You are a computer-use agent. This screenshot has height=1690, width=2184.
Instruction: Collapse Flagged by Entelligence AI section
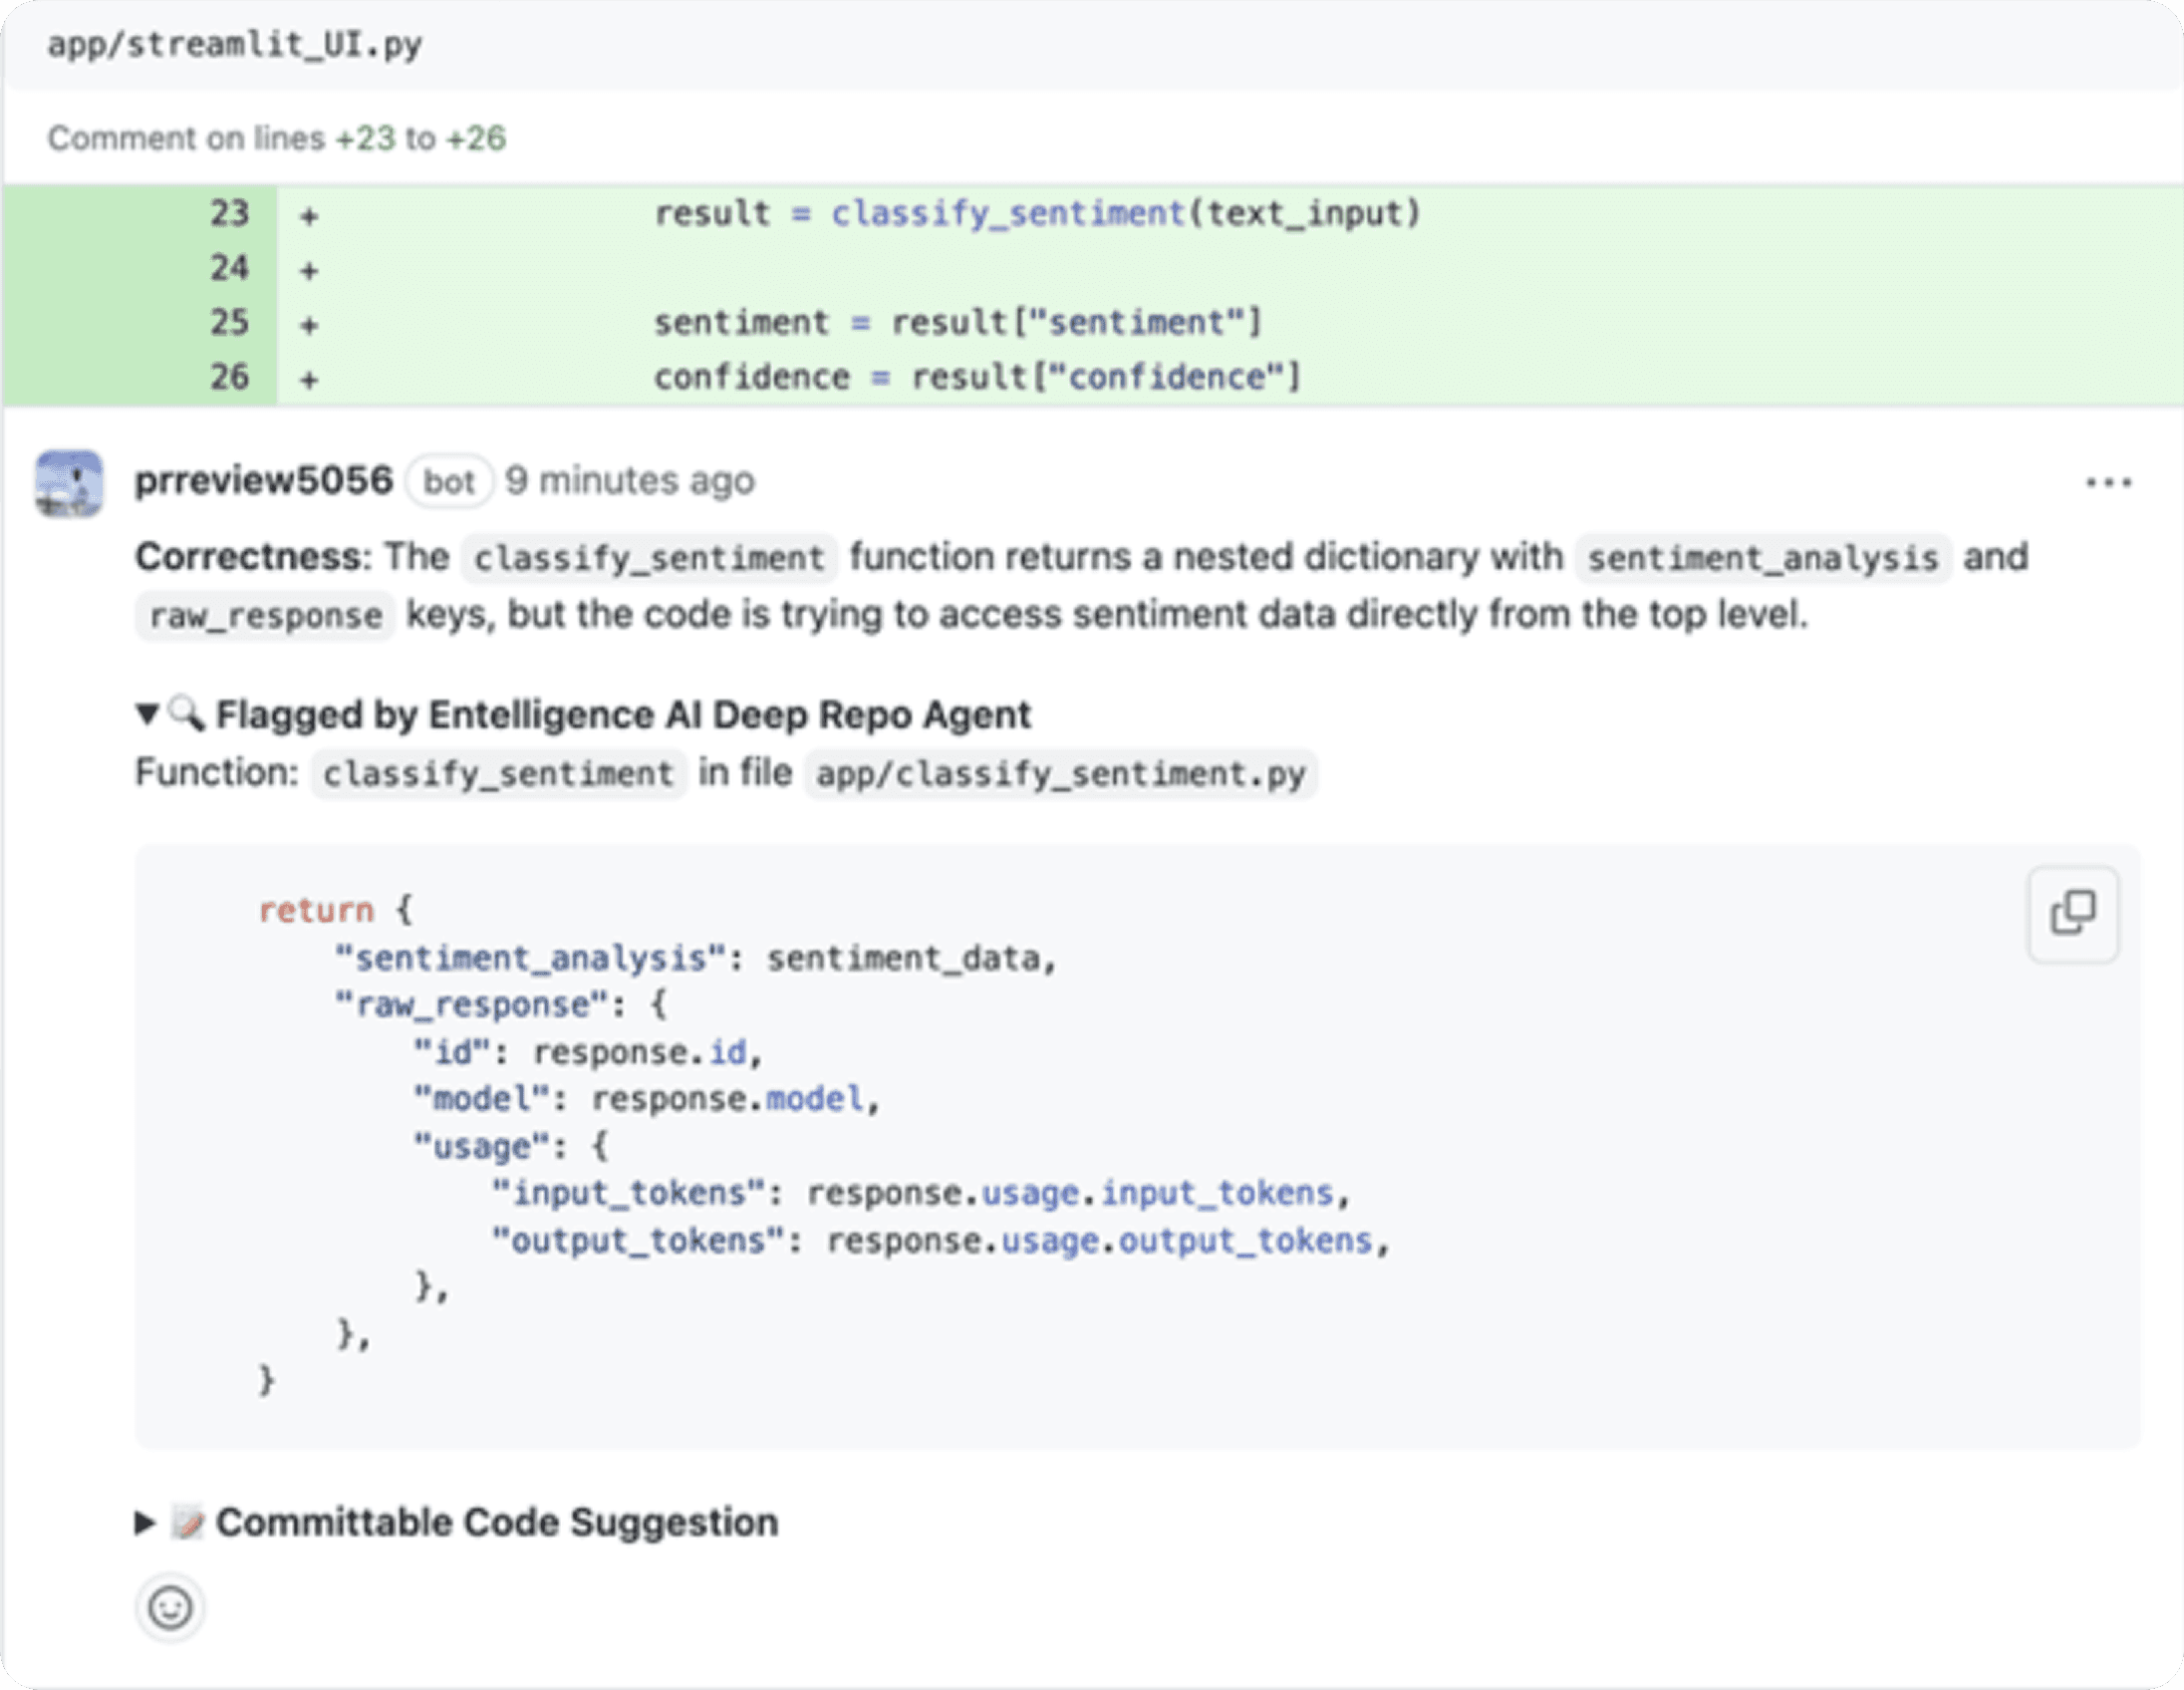(147, 714)
